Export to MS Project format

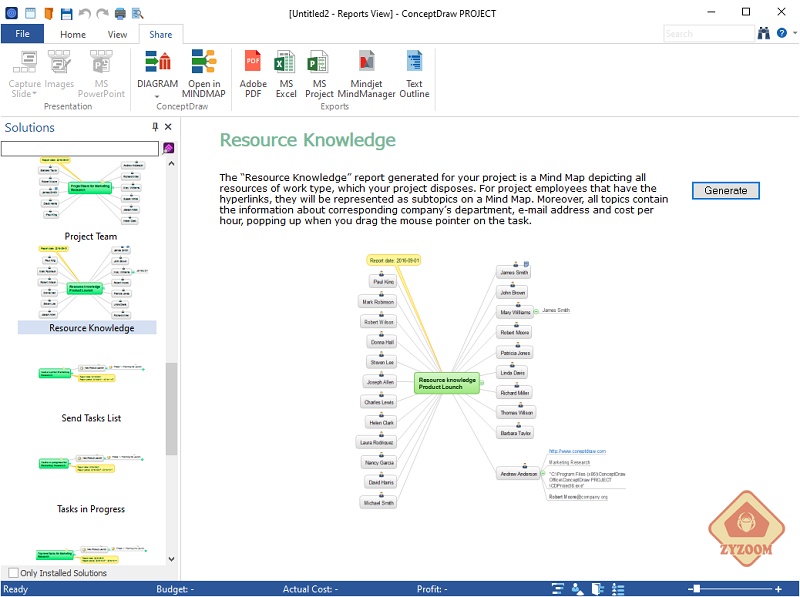(319, 74)
